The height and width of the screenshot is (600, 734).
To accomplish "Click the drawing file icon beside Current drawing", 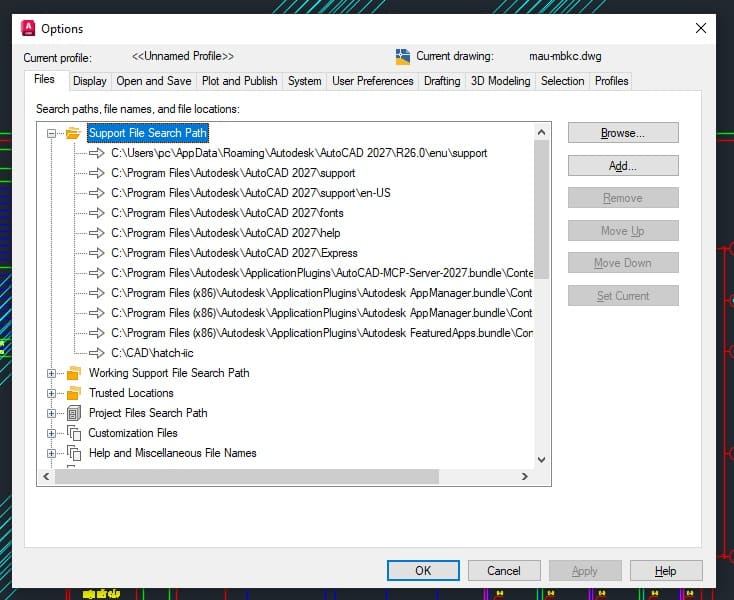I will pyautogui.click(x=403, y=57).
